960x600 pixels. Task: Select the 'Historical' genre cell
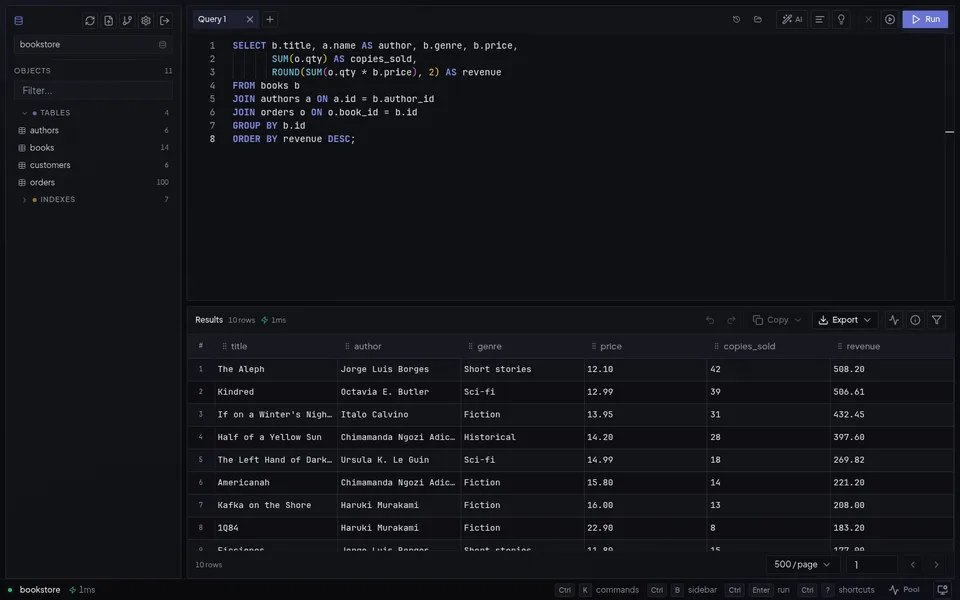[522, 437]
